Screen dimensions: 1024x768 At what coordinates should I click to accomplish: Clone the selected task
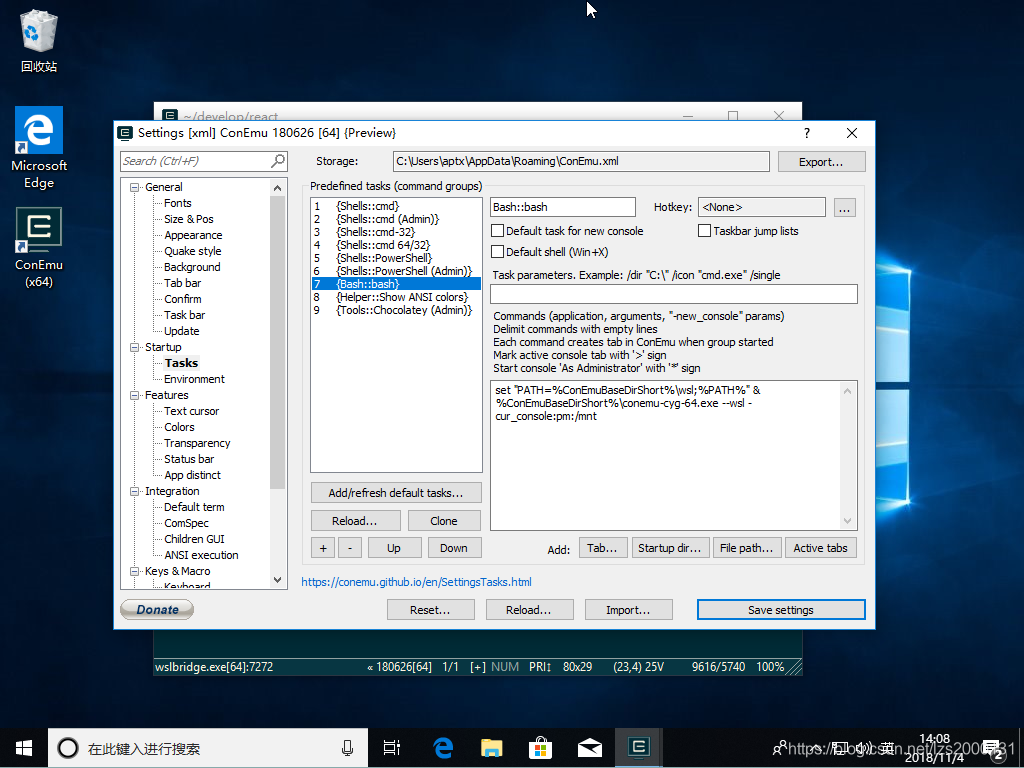tap(444, 521)
